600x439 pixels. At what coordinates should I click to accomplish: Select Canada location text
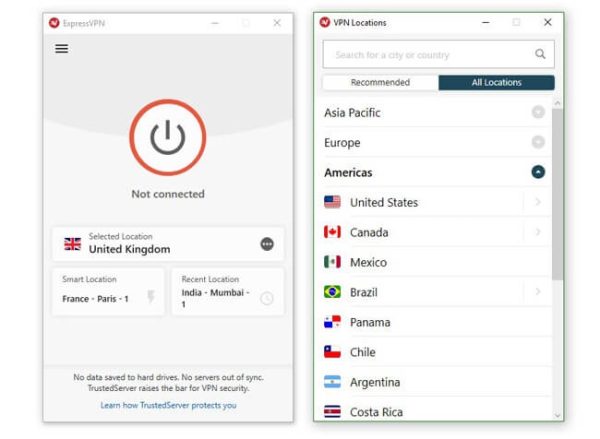(x=369, y=232)
